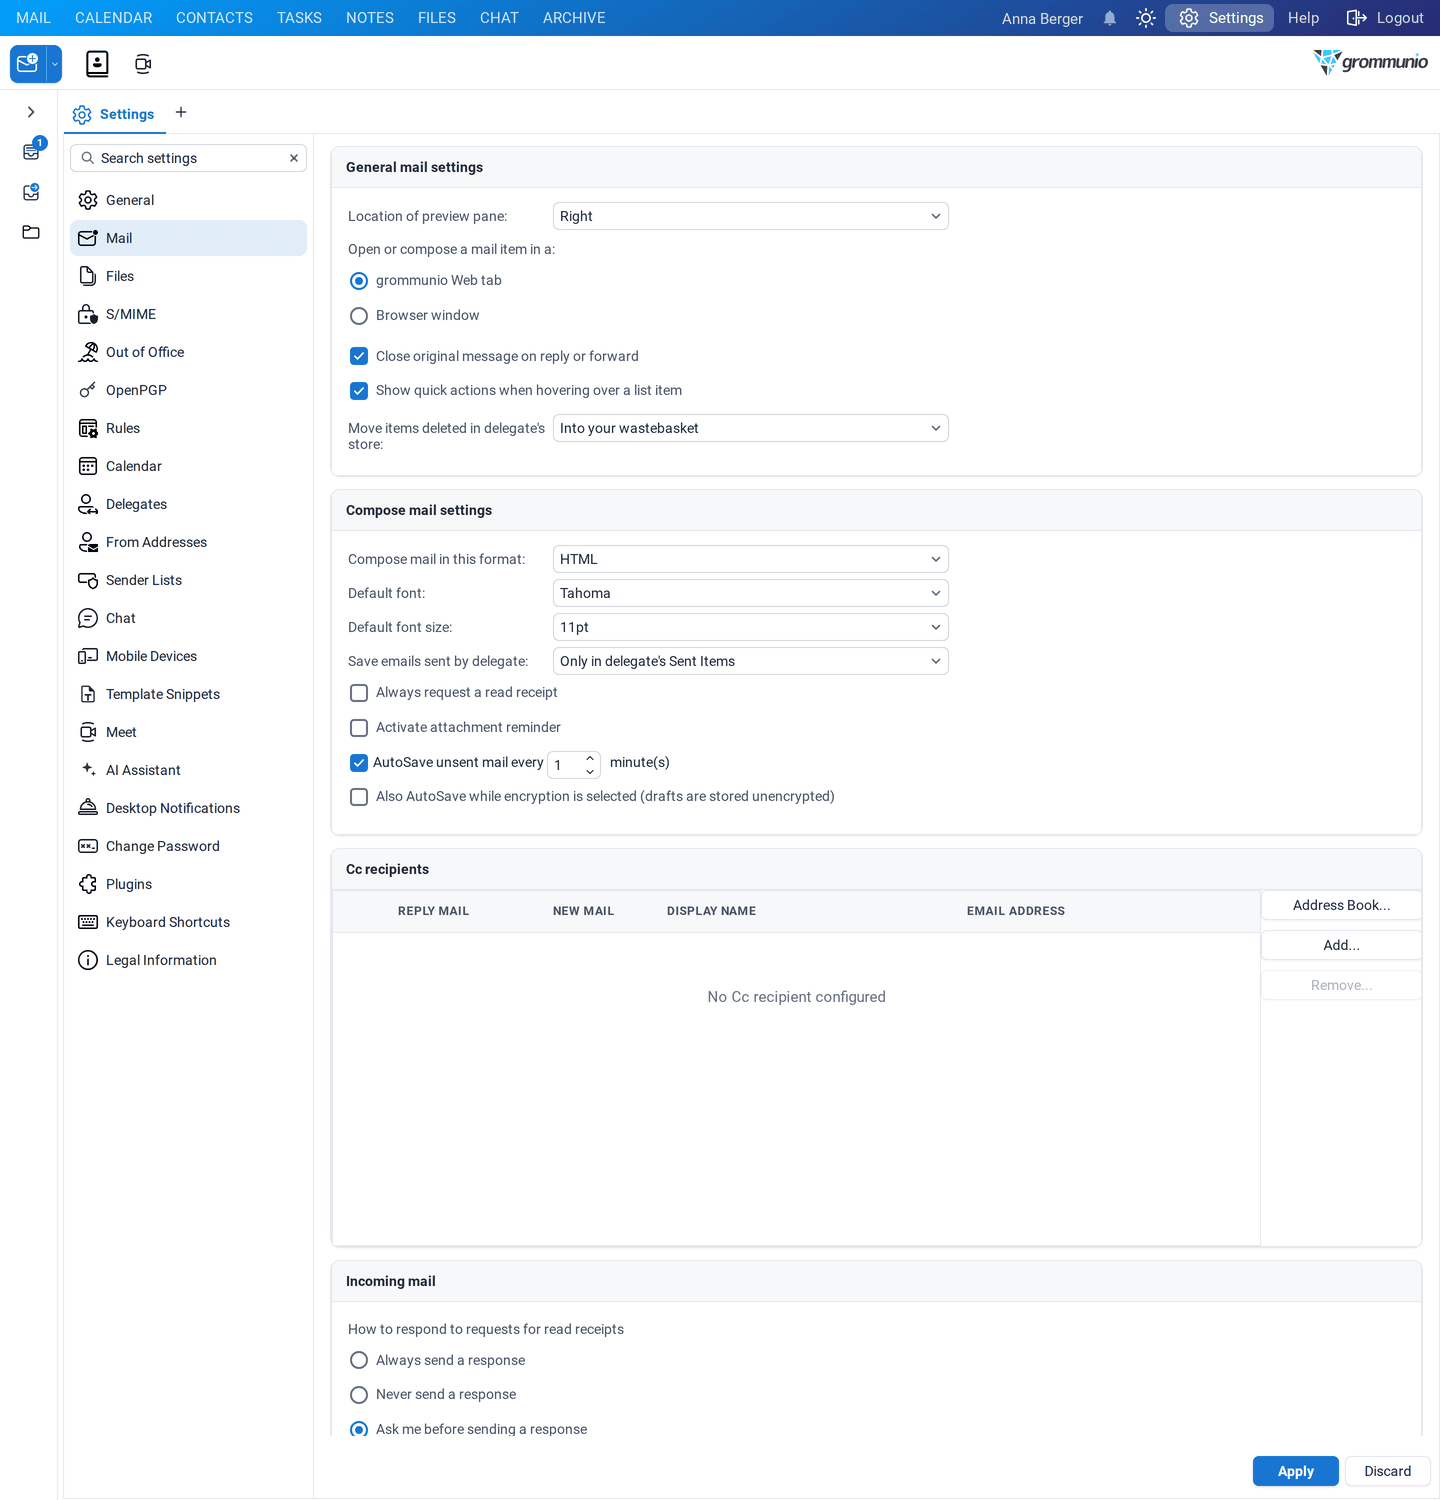
Task: Click the Apply button
Action: [1295, 1471]
